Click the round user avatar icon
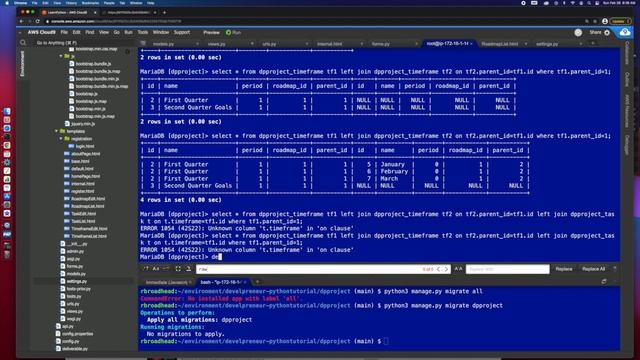 pos(578,33)
